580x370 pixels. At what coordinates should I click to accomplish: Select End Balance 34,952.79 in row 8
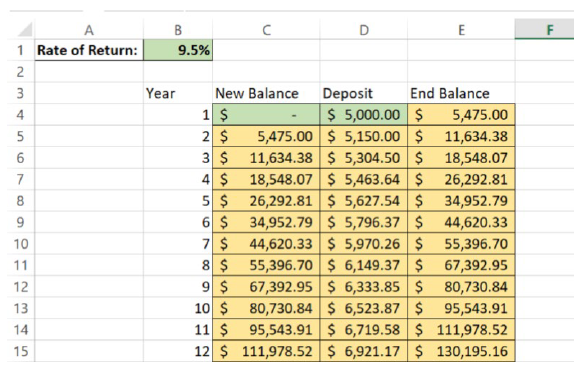(461, 201)
